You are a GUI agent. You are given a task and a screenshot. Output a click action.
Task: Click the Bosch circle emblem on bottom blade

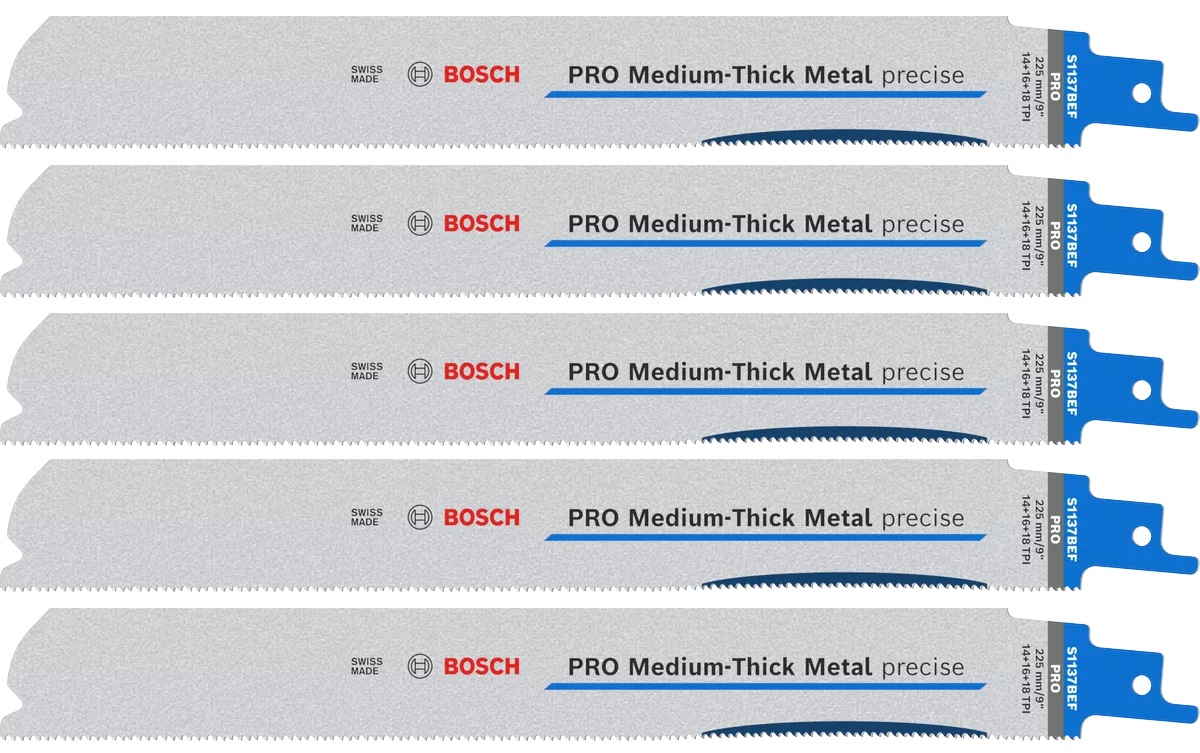[420, 666]
